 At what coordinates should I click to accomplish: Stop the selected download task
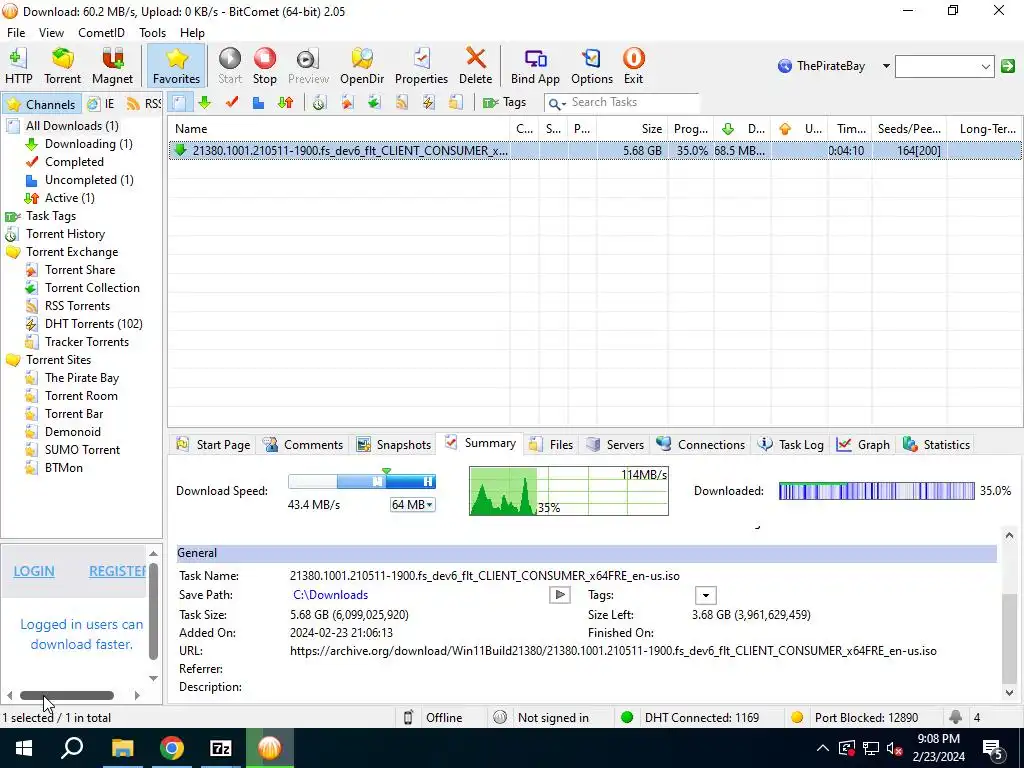coord(264,66)
